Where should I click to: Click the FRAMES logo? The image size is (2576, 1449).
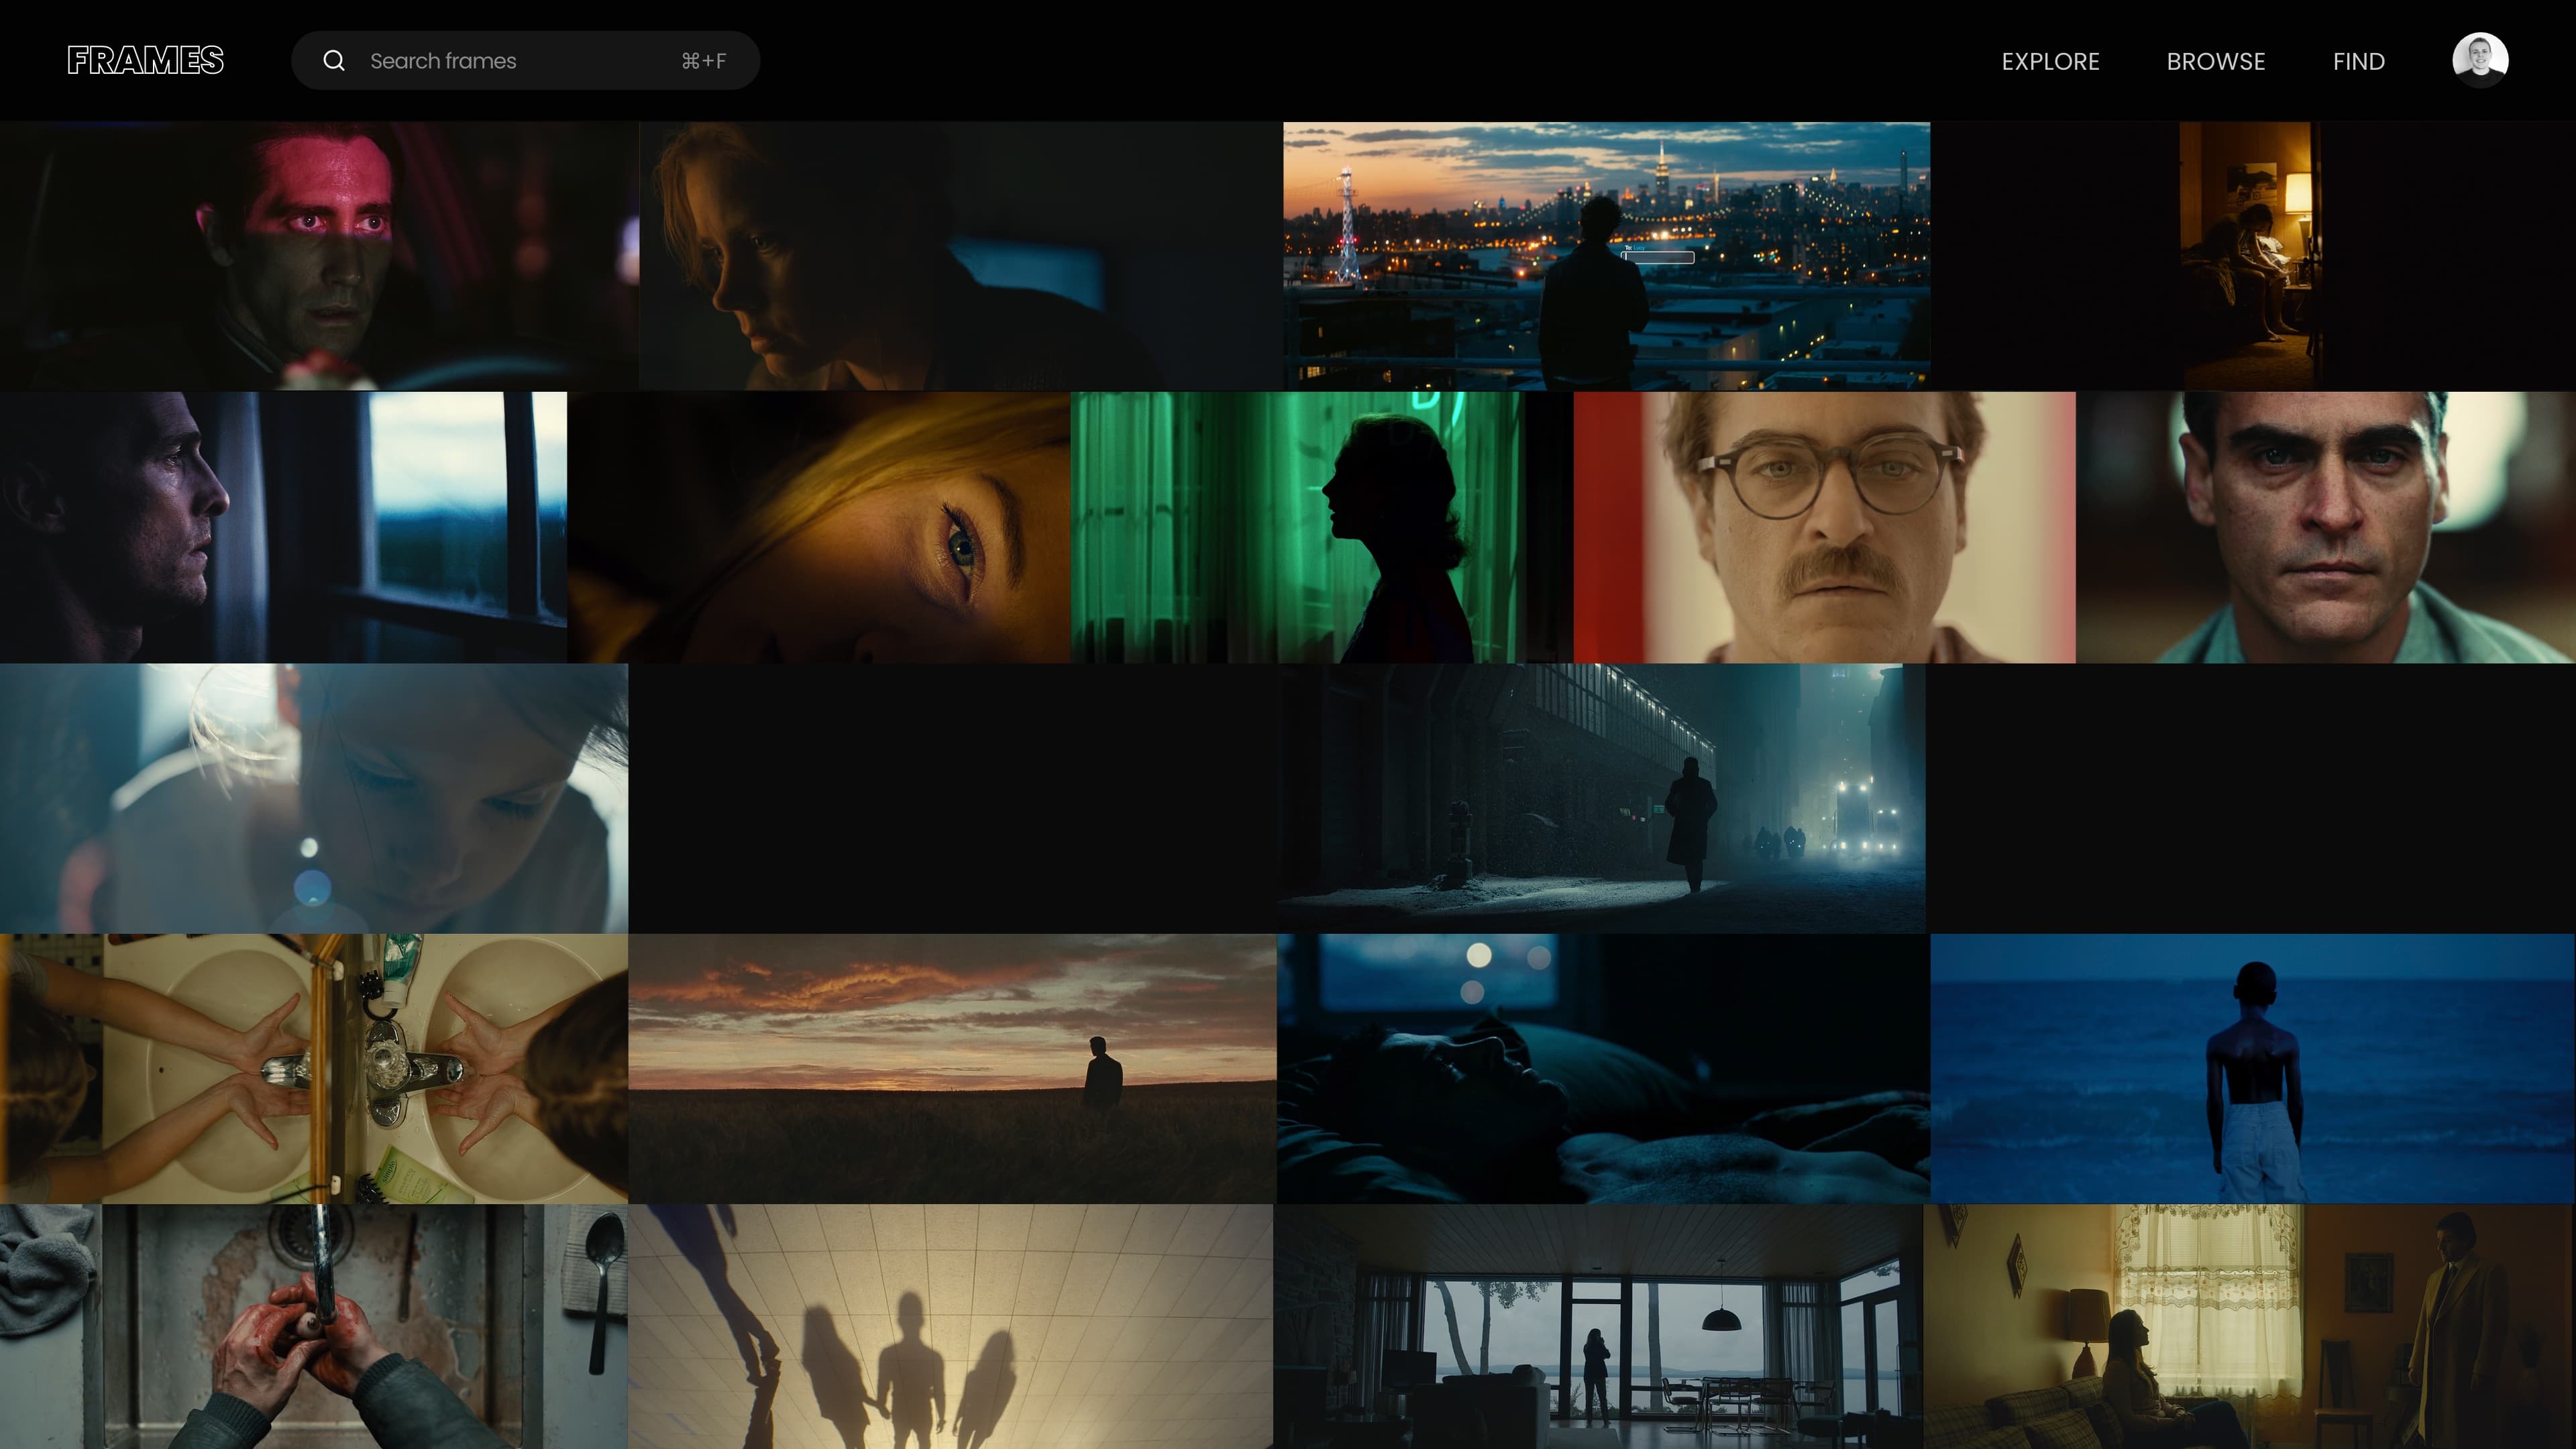coord(146,60)
